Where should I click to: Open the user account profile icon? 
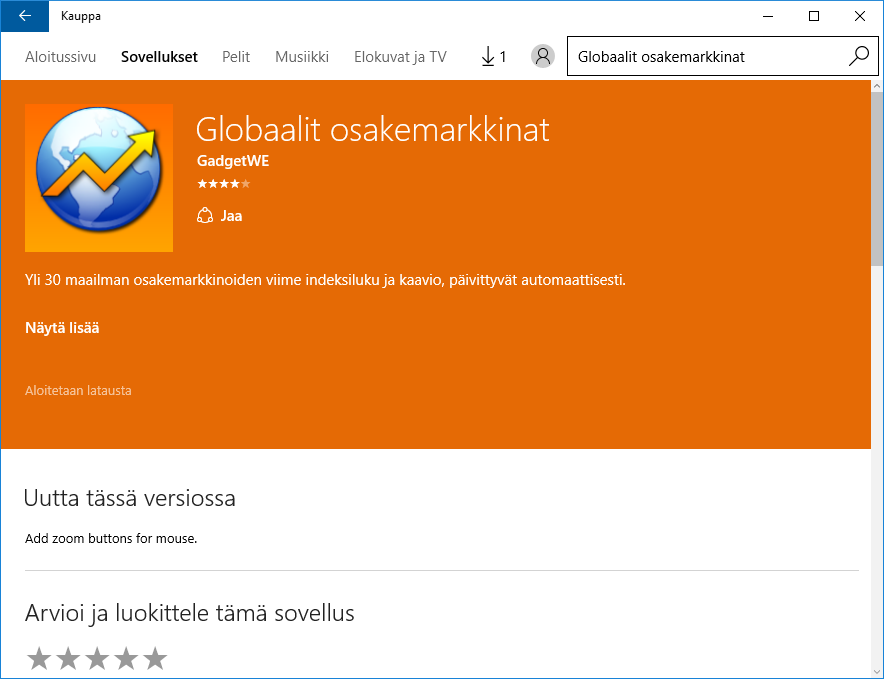click(542, 57)
